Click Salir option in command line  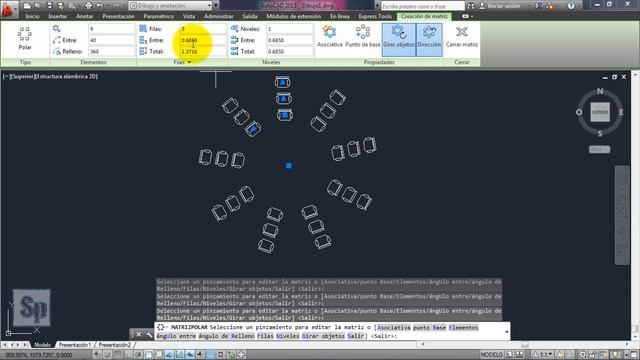(356, 336)
